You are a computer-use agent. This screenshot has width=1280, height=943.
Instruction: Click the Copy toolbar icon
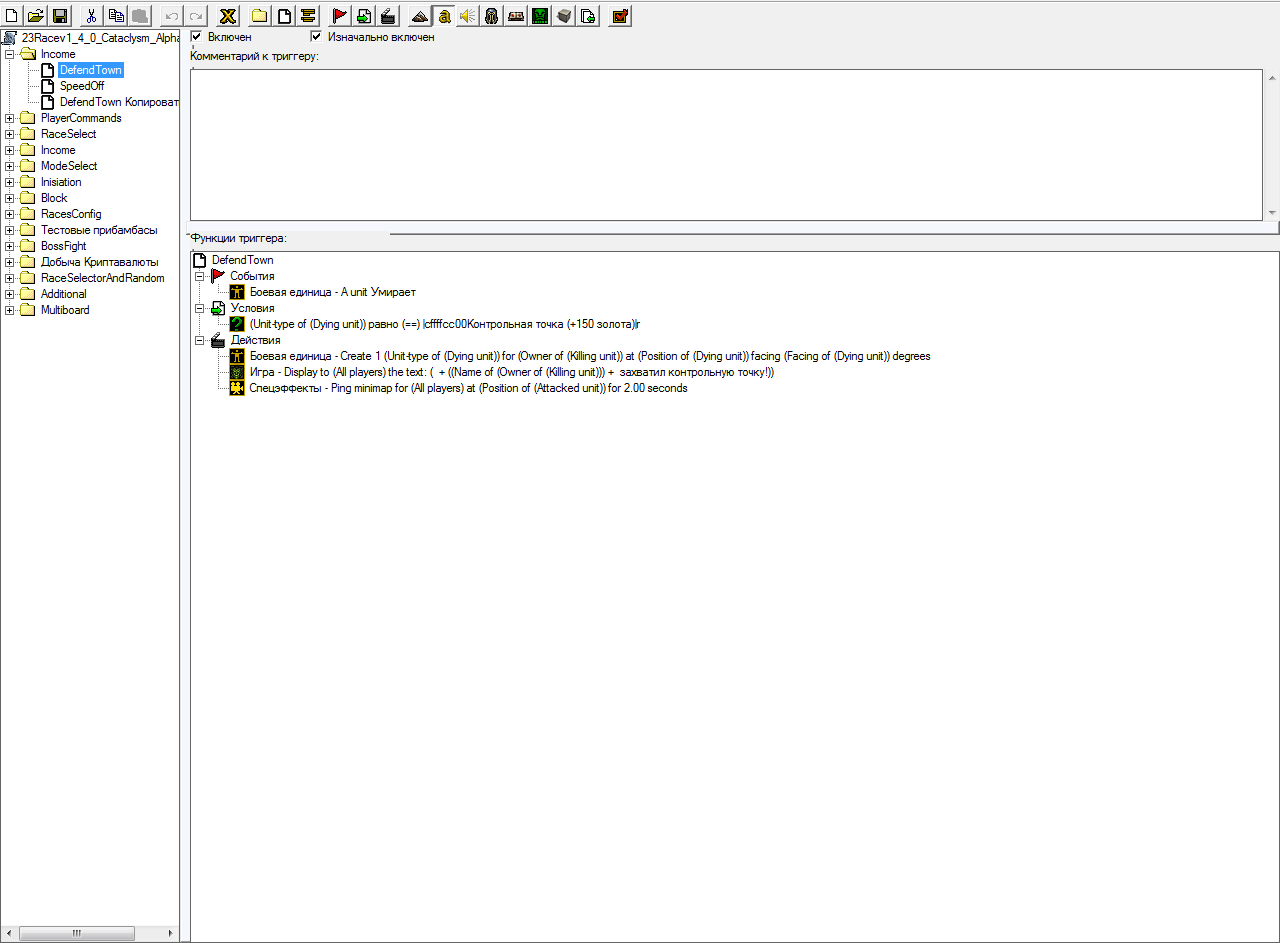pos(116,15)
